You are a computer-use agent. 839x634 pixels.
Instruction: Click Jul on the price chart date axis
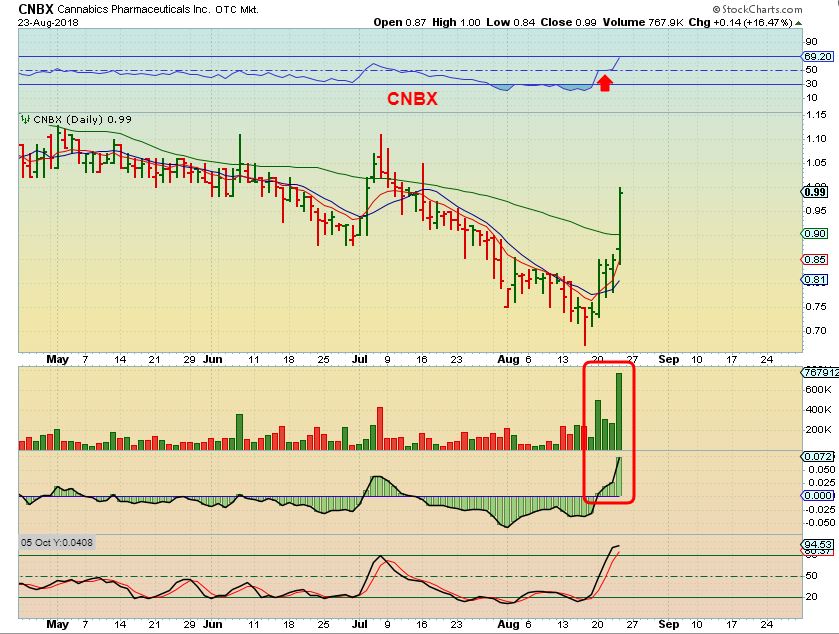[360, 360]
